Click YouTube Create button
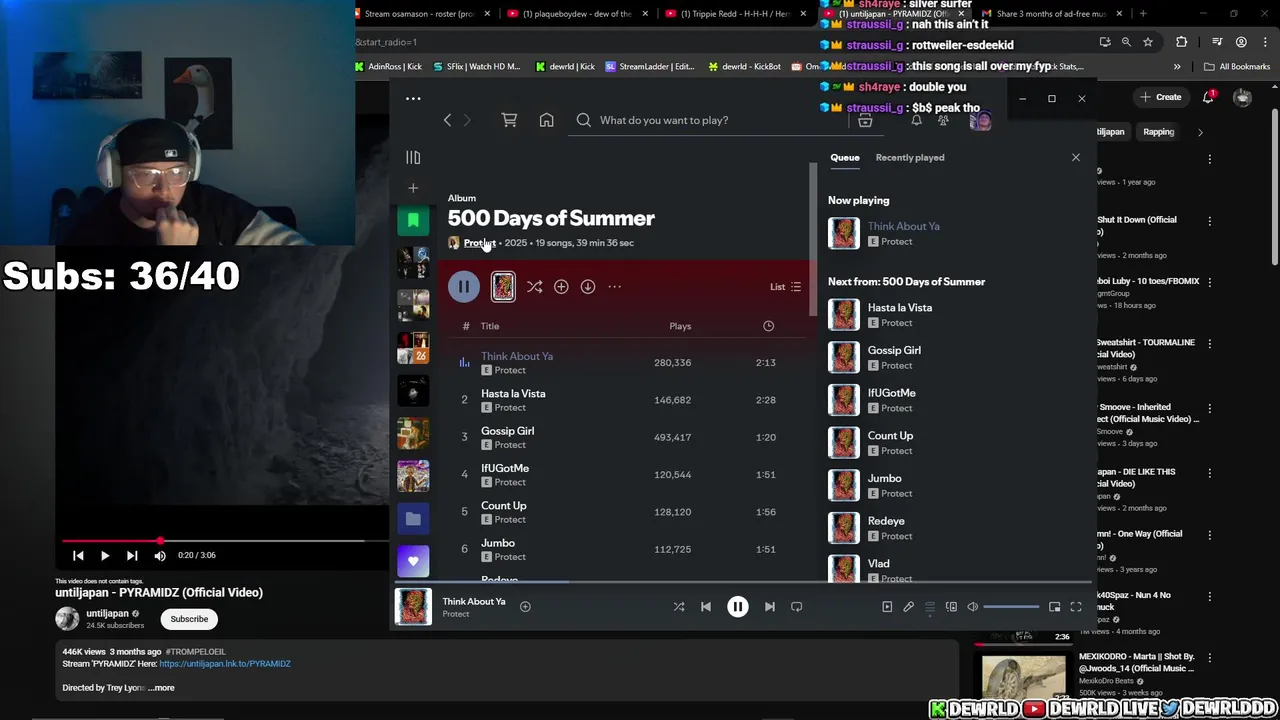This screenshot has height=720, width=1280. point(1161,97)
